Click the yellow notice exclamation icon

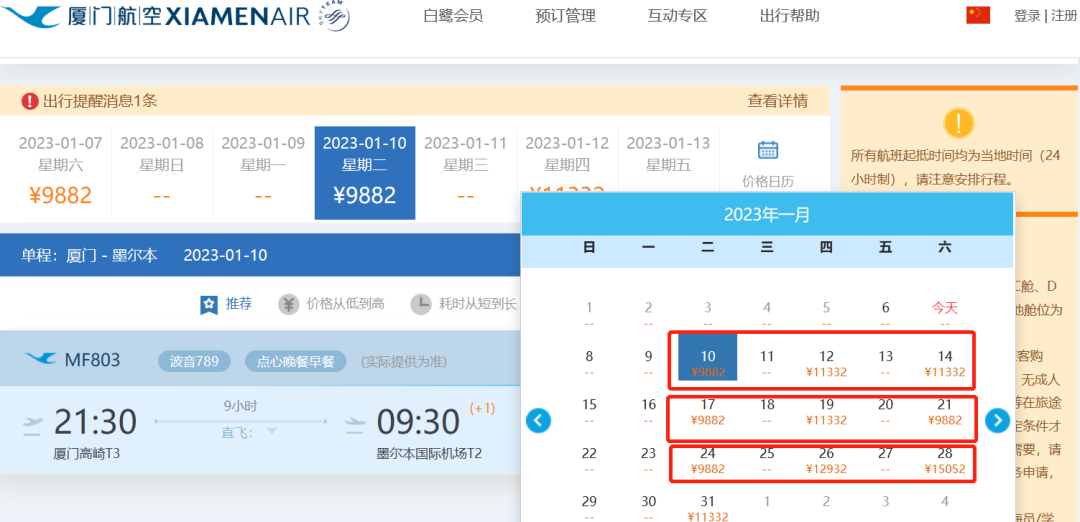tap(959, 123)
